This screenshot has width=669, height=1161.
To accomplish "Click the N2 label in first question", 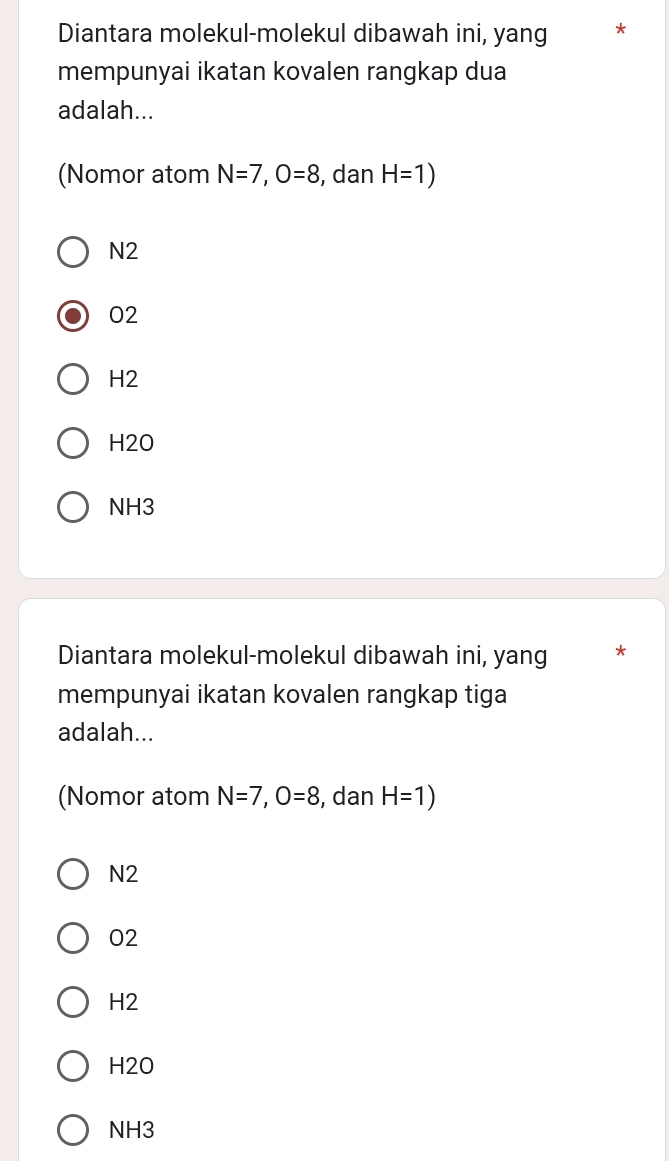I will 124,252.
